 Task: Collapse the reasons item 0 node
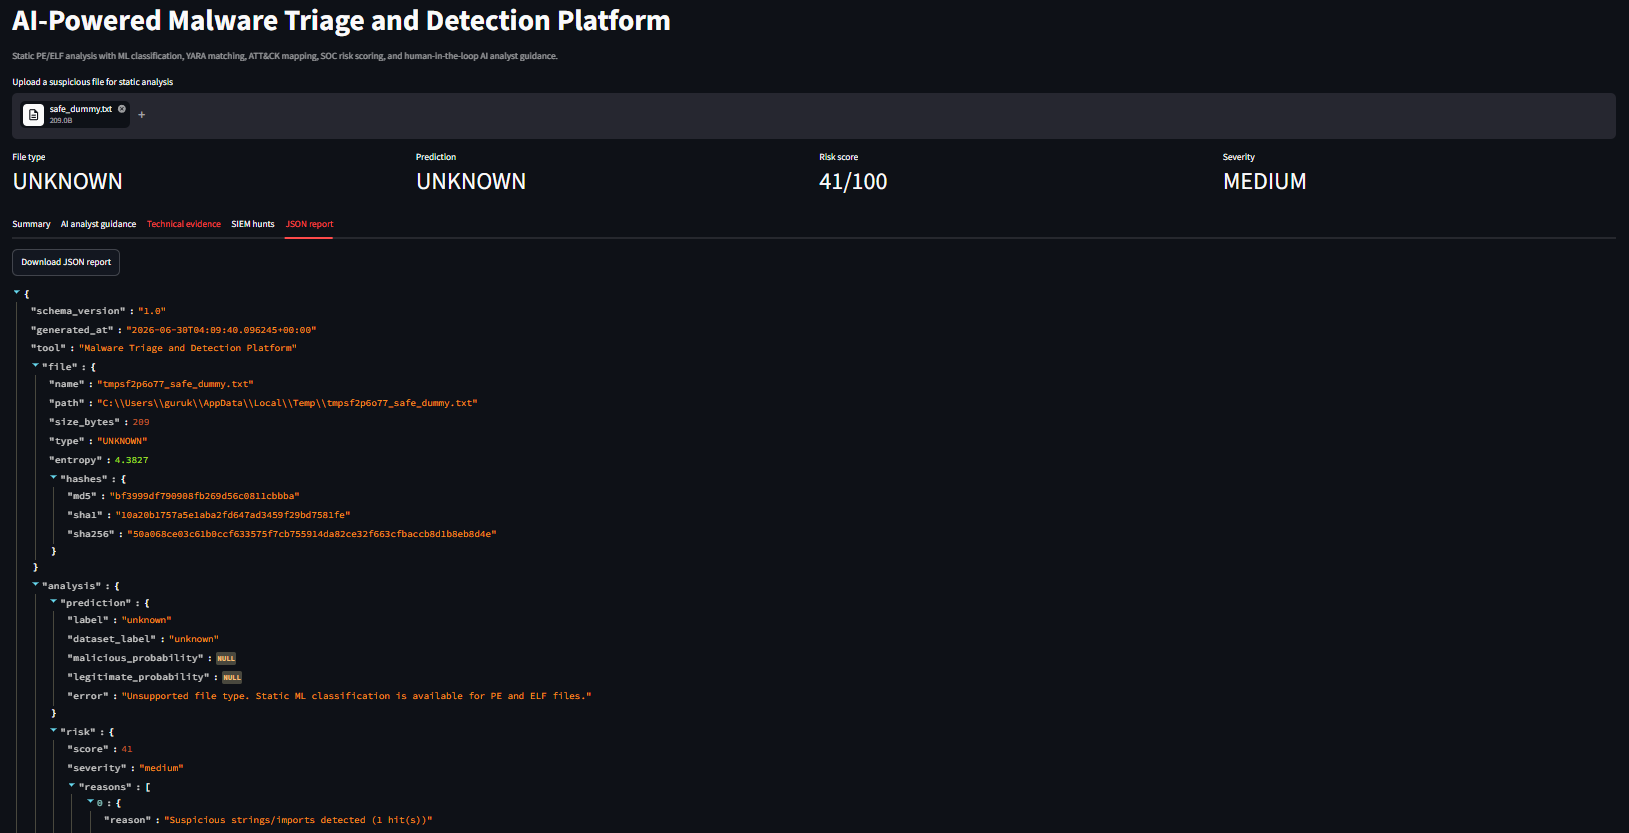[90, 802]
